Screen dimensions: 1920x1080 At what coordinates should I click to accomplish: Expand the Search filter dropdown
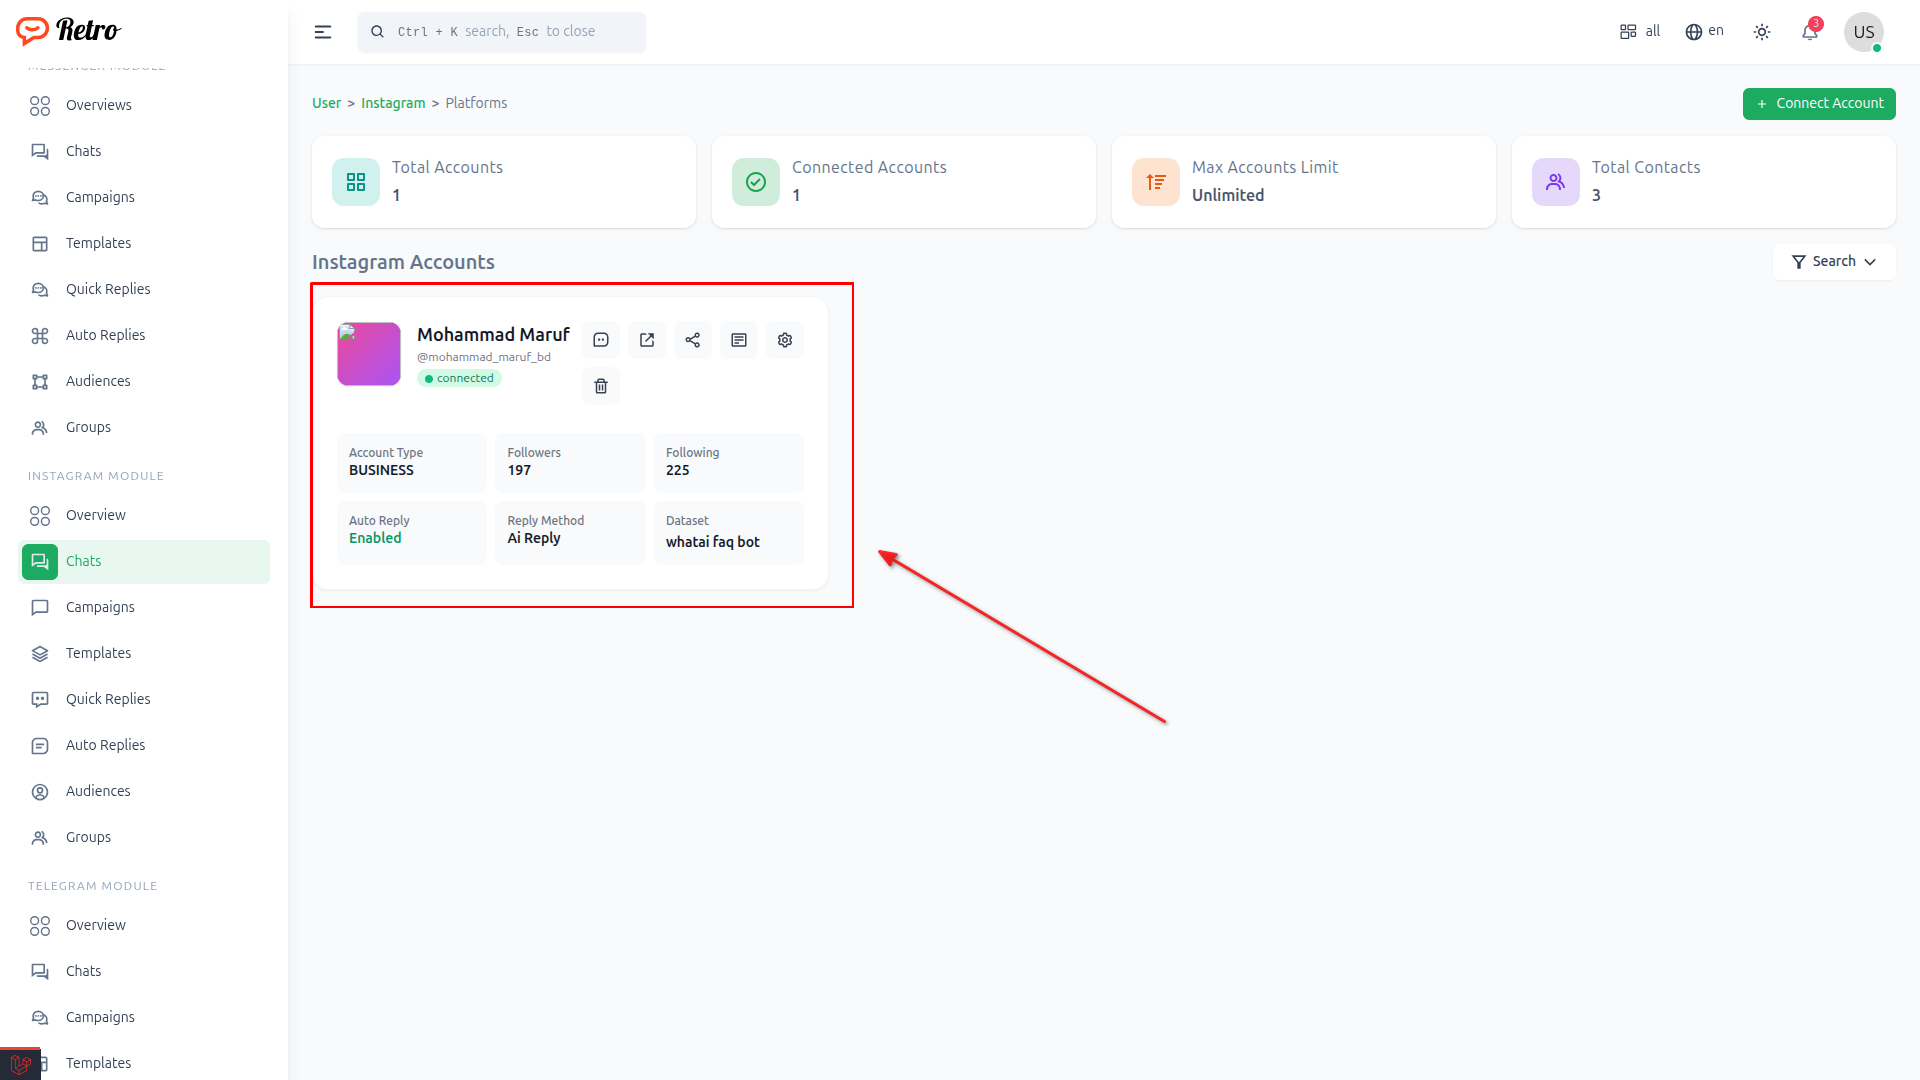tap(1834, 261)
